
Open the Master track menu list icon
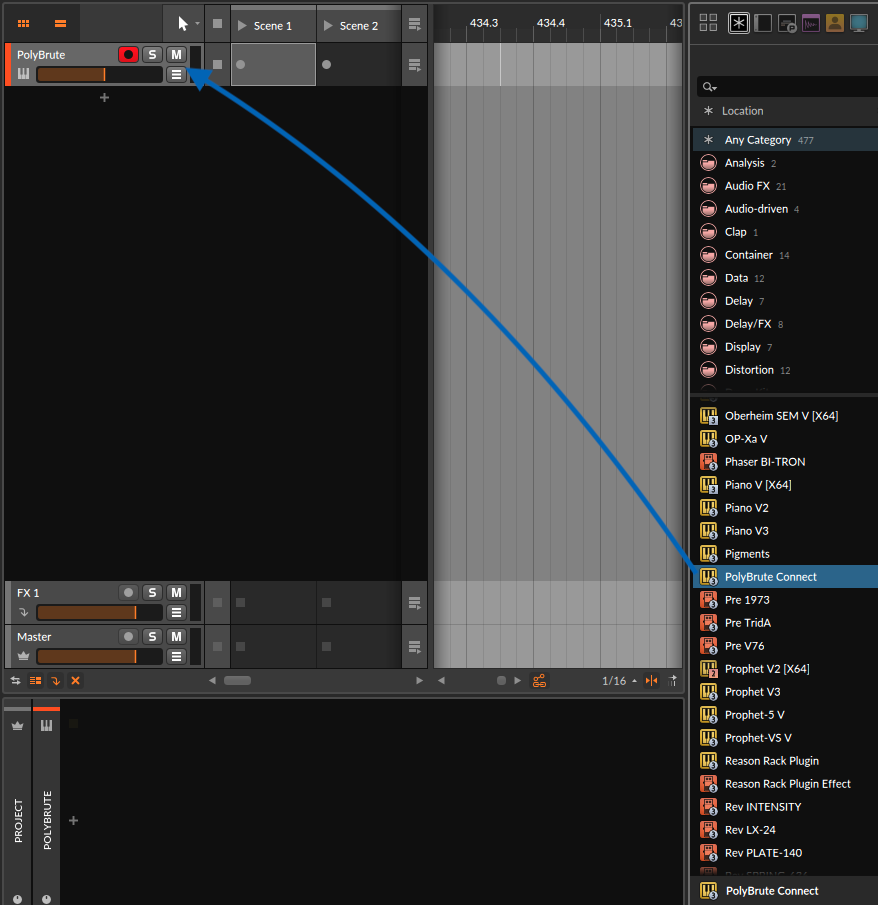click(176, 656)
